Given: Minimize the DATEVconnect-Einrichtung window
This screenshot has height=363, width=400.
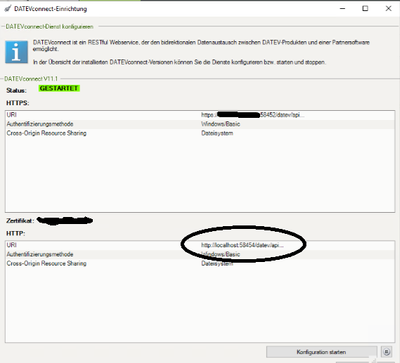Looking at the screenshot, I should coord(342,9).
